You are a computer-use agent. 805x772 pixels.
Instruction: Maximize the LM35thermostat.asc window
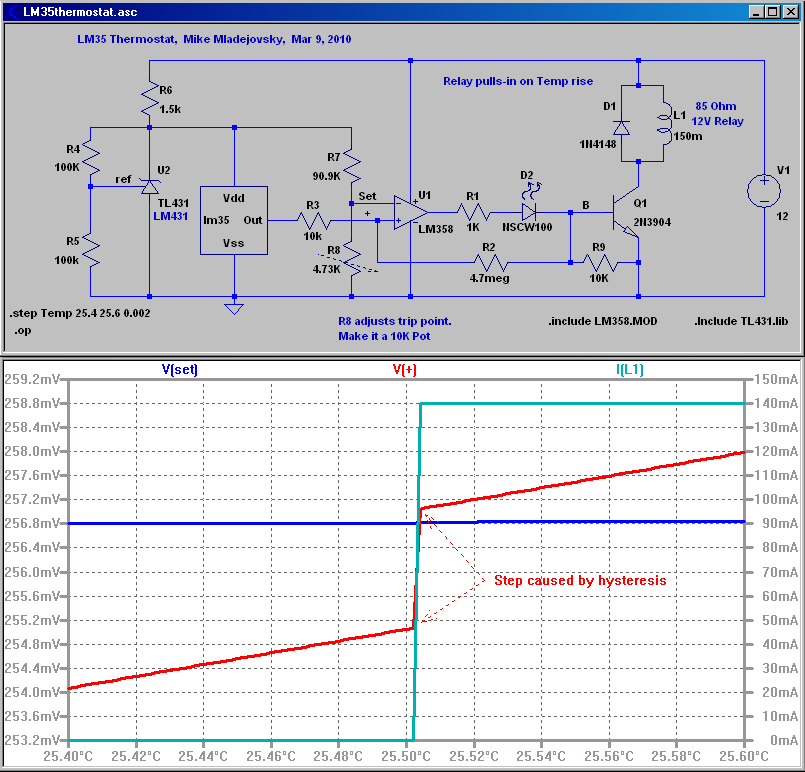(x=772, y=11)
